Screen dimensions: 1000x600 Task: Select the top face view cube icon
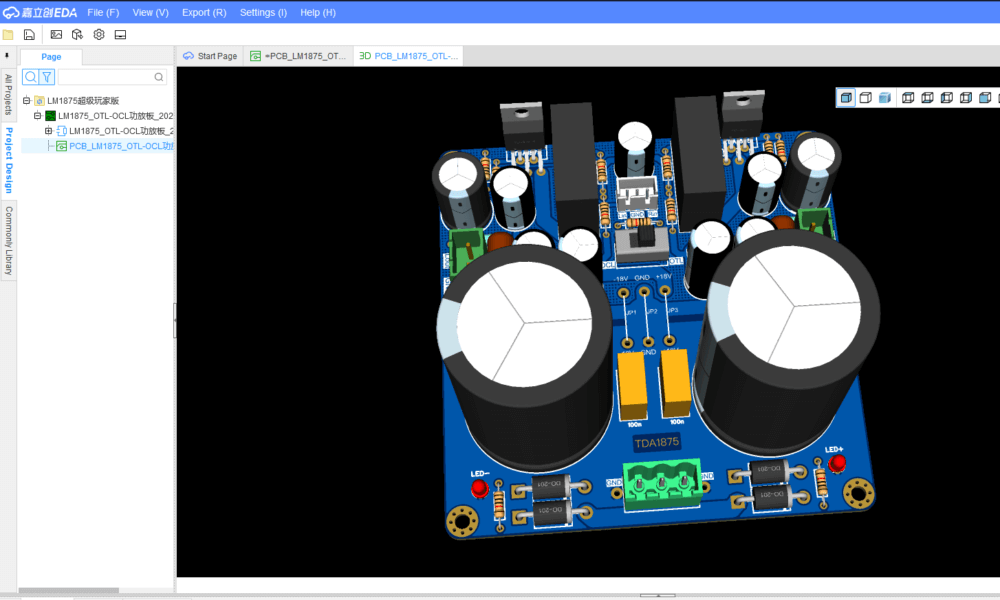[907, 97]
